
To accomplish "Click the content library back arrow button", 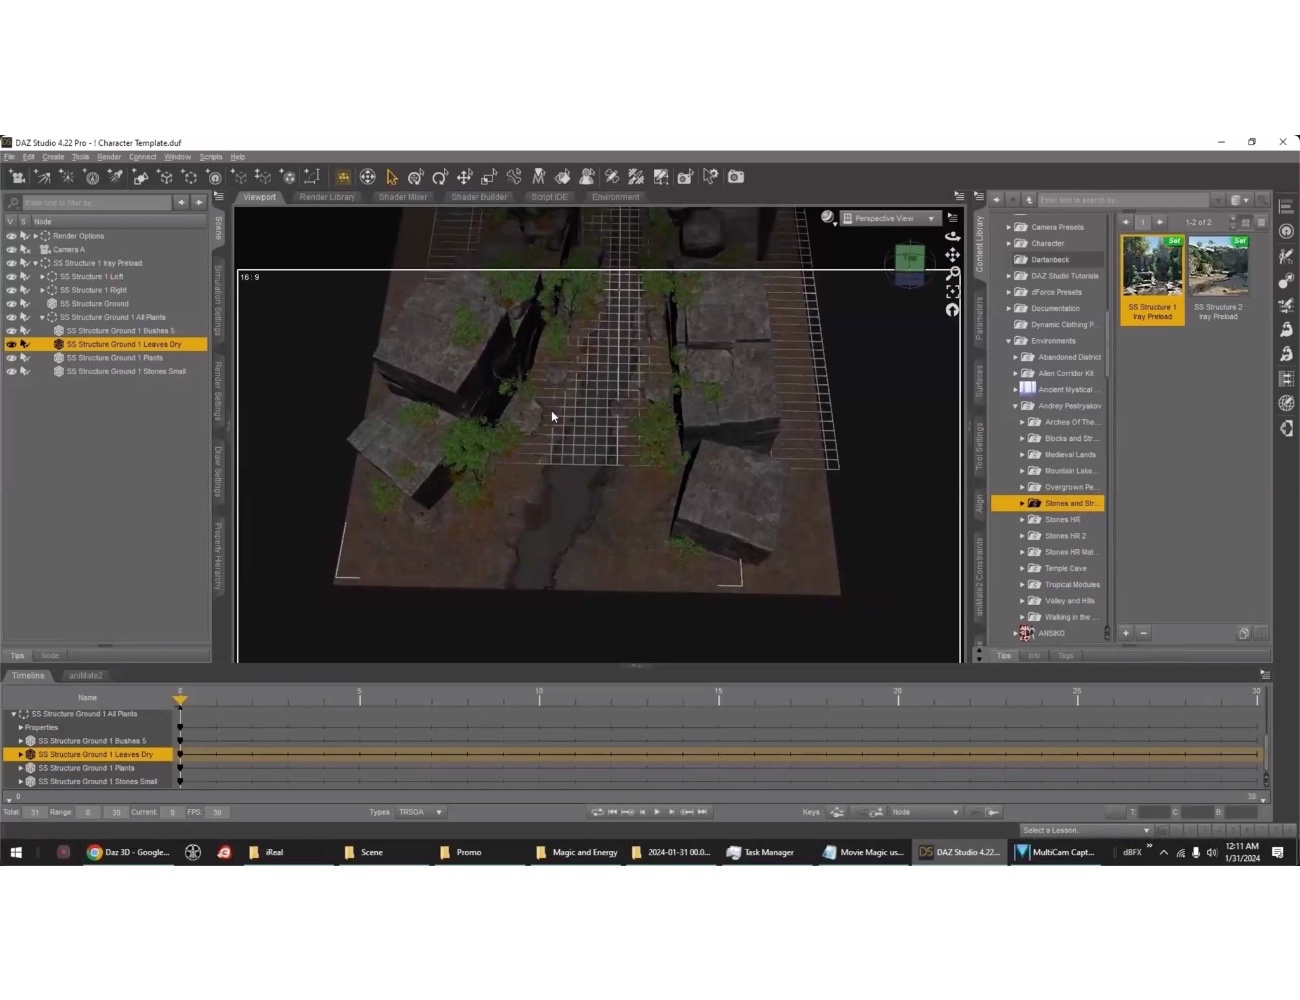I will [996, 200].
